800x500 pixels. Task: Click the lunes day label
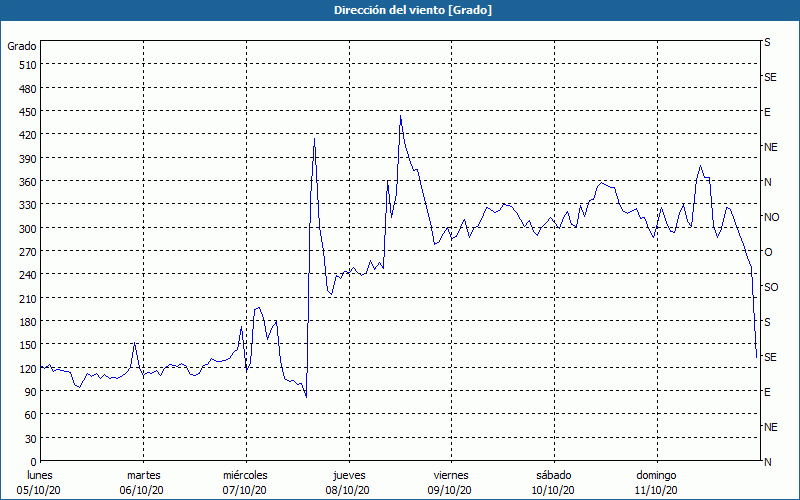click(40, 476)
